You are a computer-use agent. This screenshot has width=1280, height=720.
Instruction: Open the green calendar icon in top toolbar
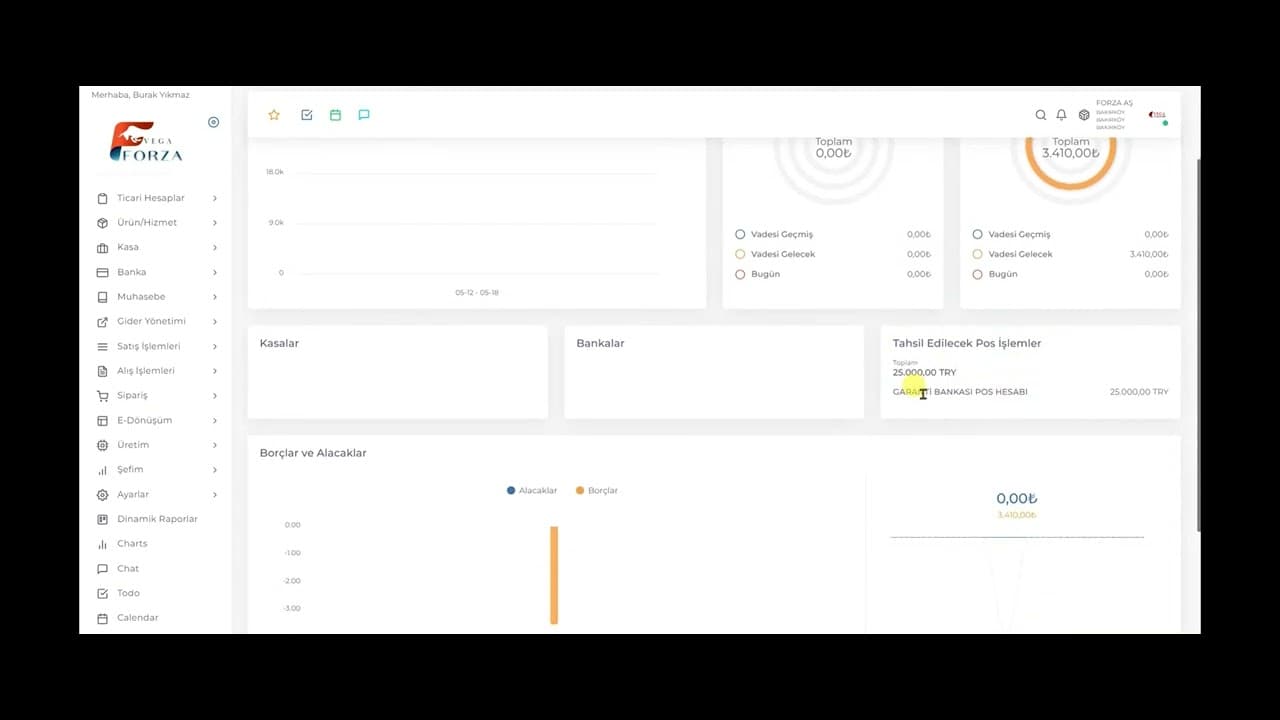[x=335, y=115]
